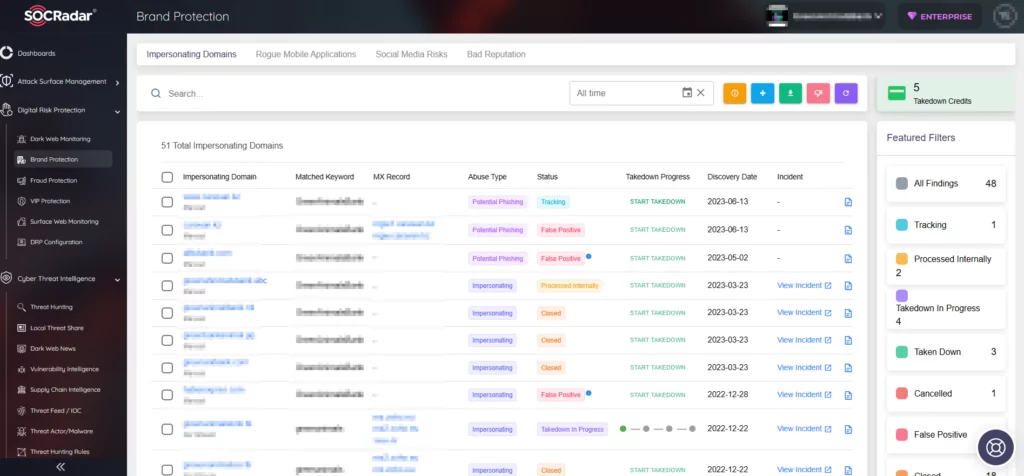Click the Dashboards sidebar icon
Image resolution: width=1024 pixels, height=476 pixels.
click(7, 53)
